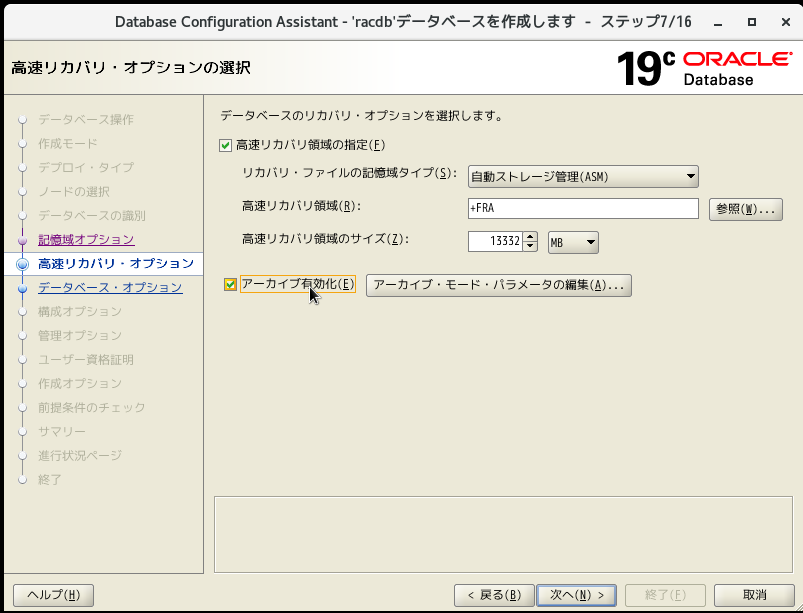Click the データベースの識別 step label
This screenshot has width=803, height=613.
[x=92, y=216]
